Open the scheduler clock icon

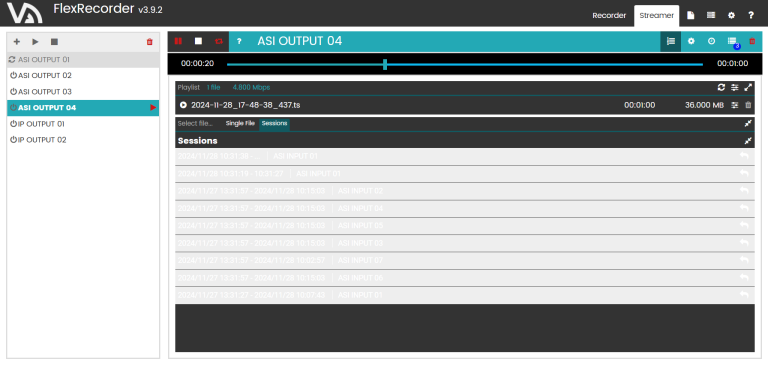tap(712, 41)
